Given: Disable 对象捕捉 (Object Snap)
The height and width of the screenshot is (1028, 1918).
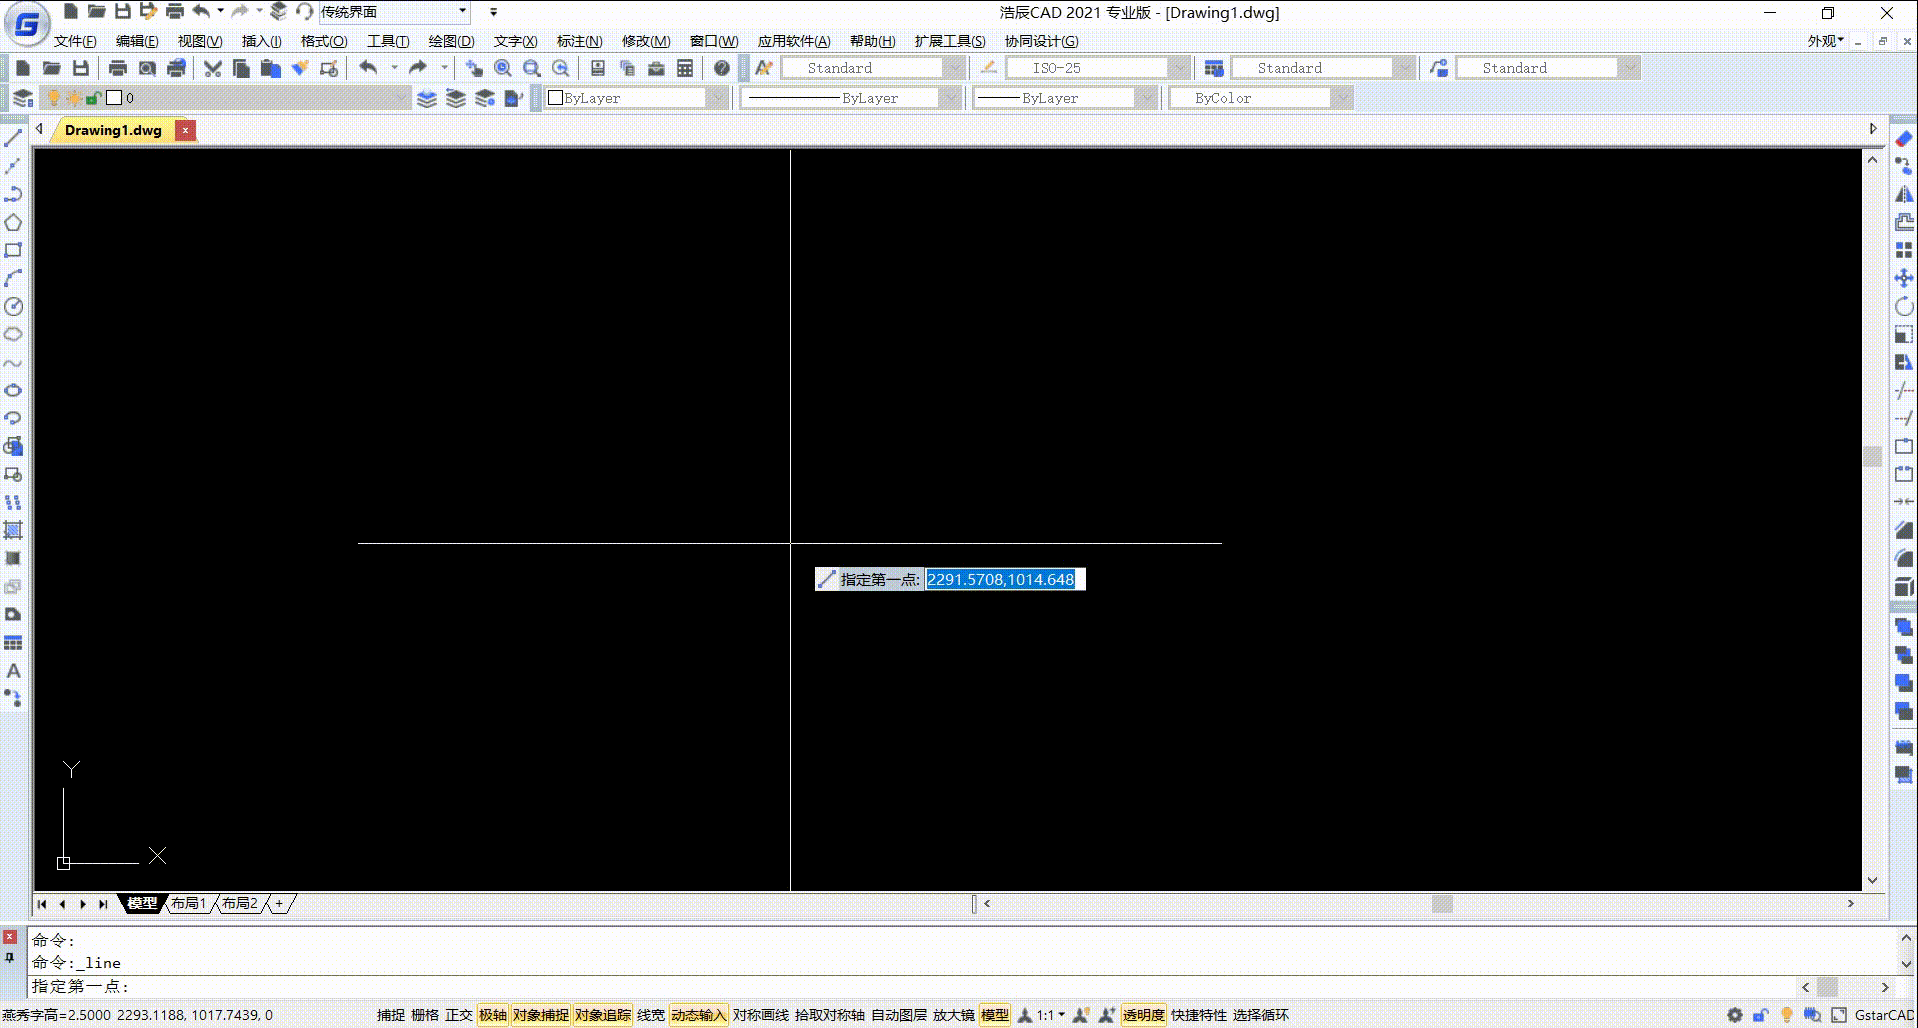Looking at the screenshot, I should 541,1015.
